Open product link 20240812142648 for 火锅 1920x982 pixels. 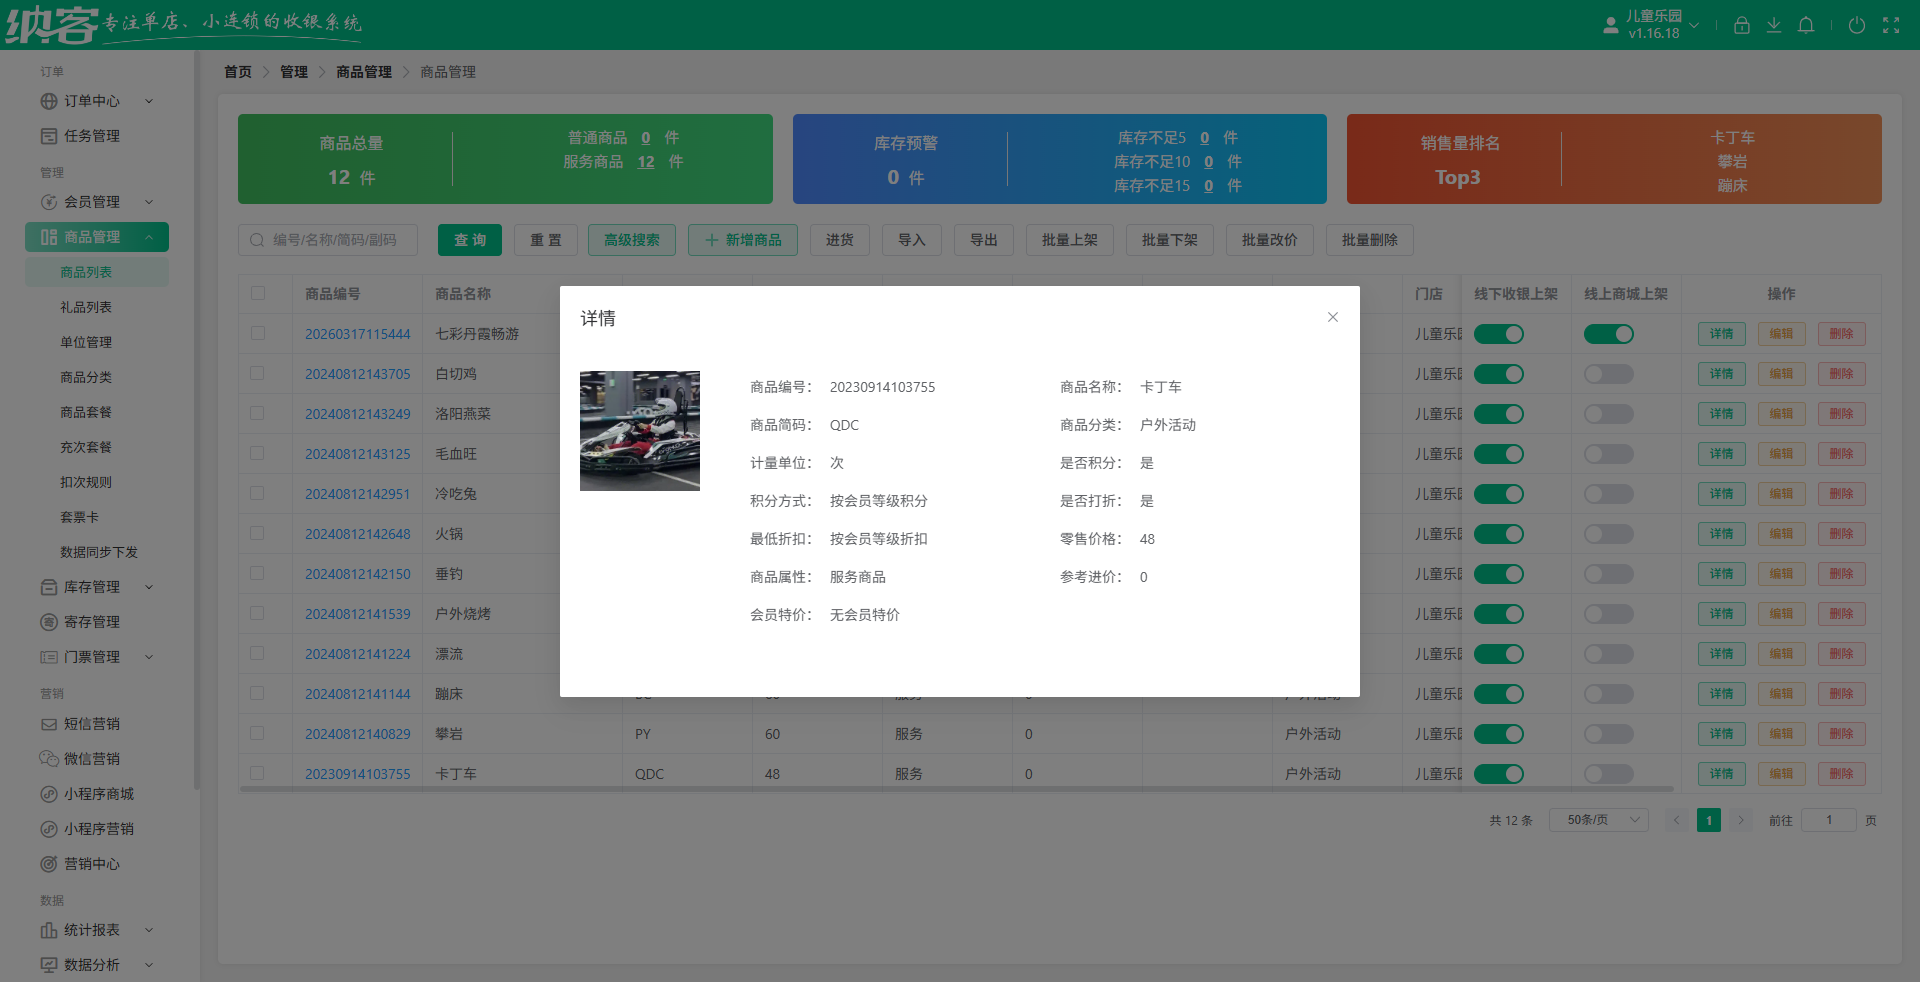(357, 534)
